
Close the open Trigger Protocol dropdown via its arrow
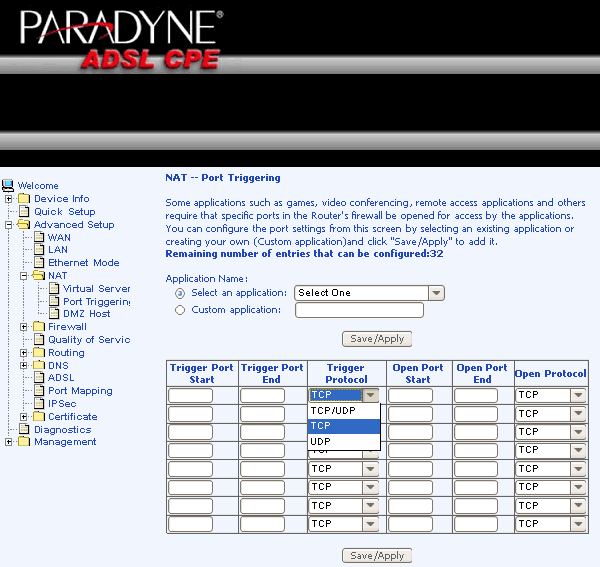coord(370,395)
